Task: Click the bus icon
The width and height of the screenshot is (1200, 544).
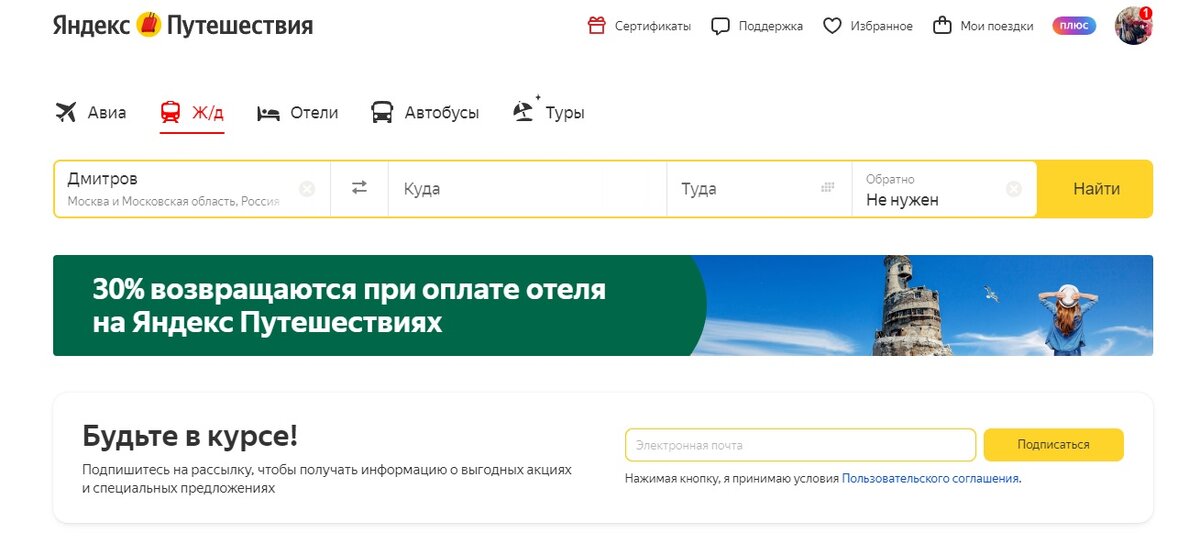Action: click(x=382, y=112)
